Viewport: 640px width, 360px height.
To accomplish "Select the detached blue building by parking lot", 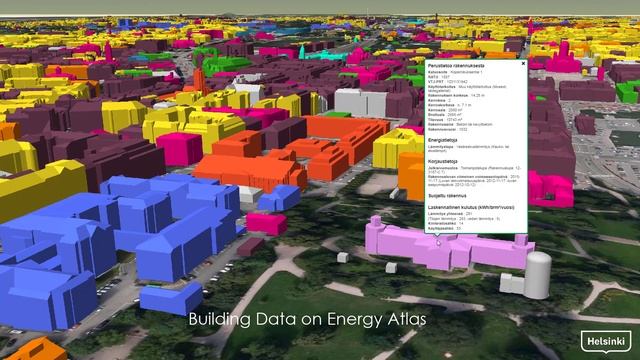I will [x=171, y=298].
